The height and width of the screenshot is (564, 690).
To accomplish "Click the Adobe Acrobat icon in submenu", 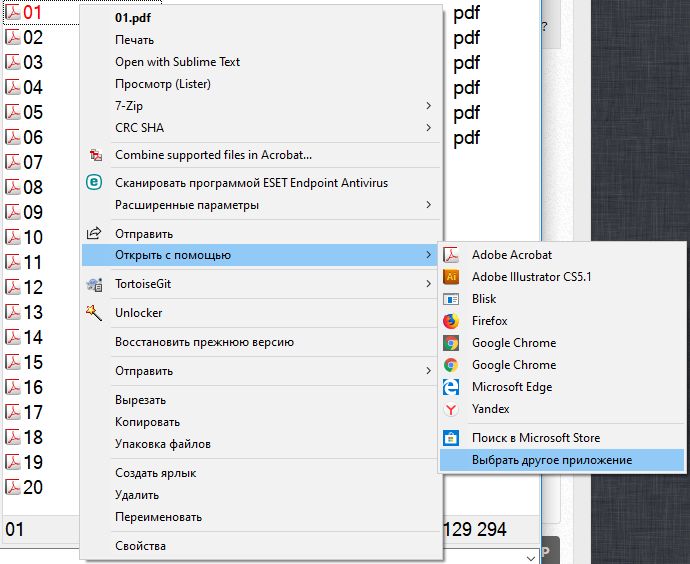I will 451,255.
